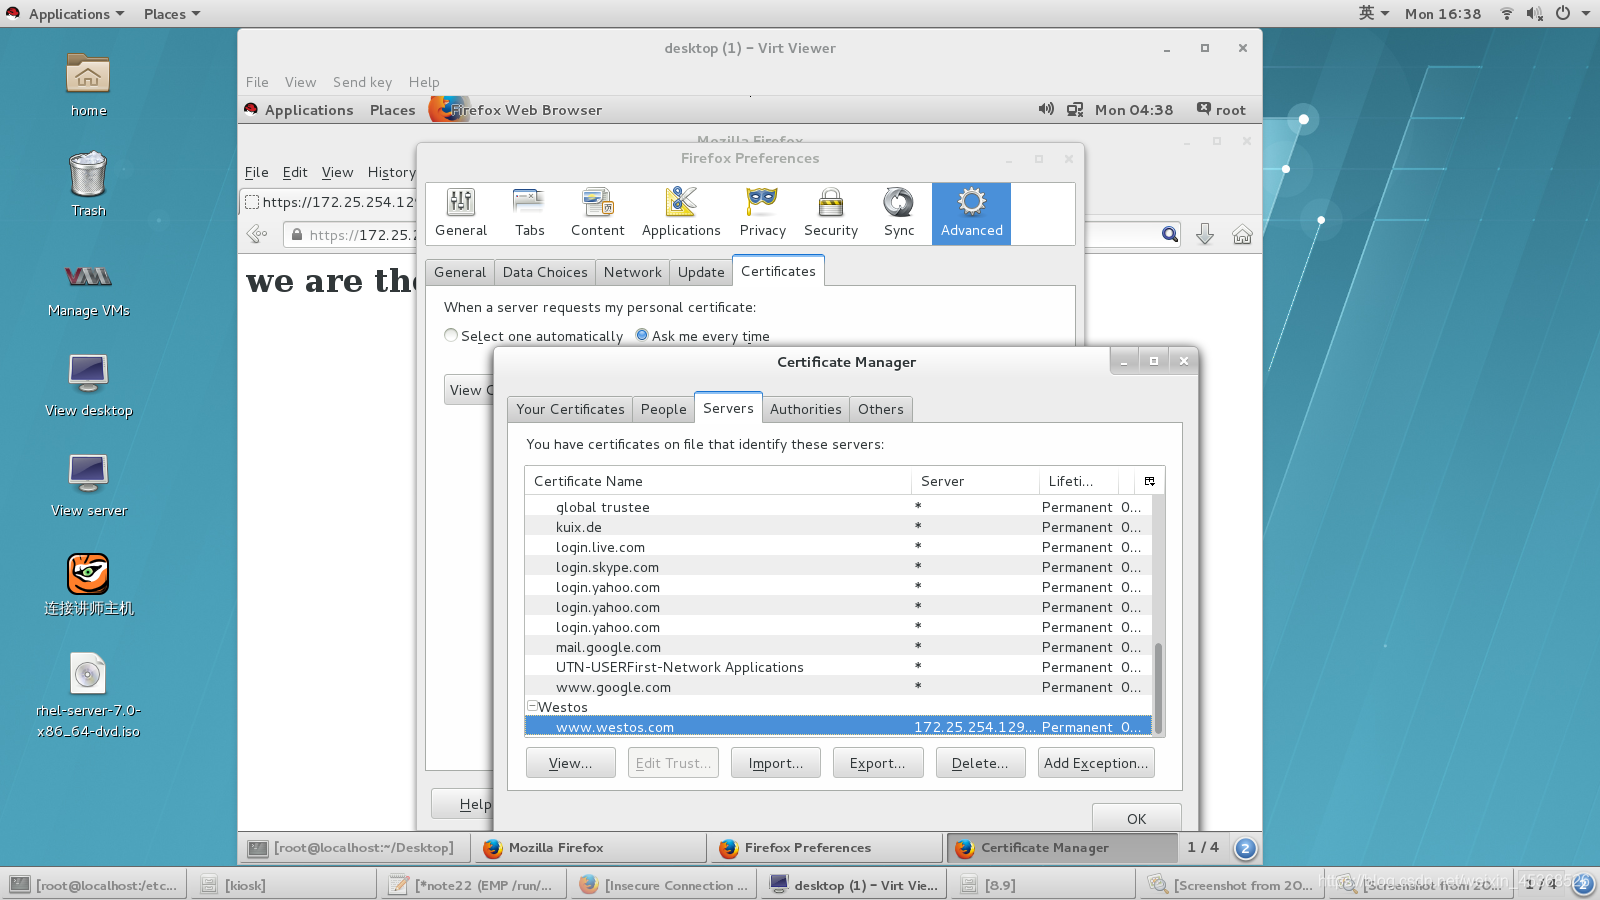Click the guest network connection icon
The height and width of the screenshot is (900, 1600).
click(1075, 109)
